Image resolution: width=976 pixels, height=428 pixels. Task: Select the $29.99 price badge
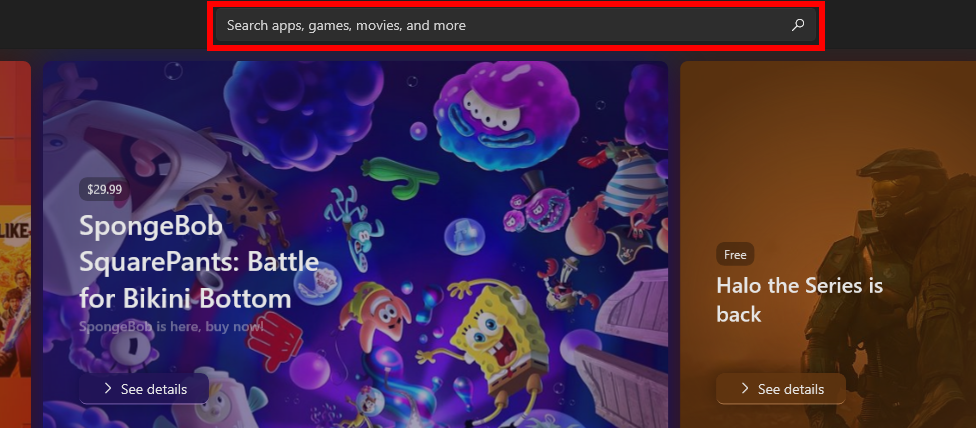click(104, 190)
